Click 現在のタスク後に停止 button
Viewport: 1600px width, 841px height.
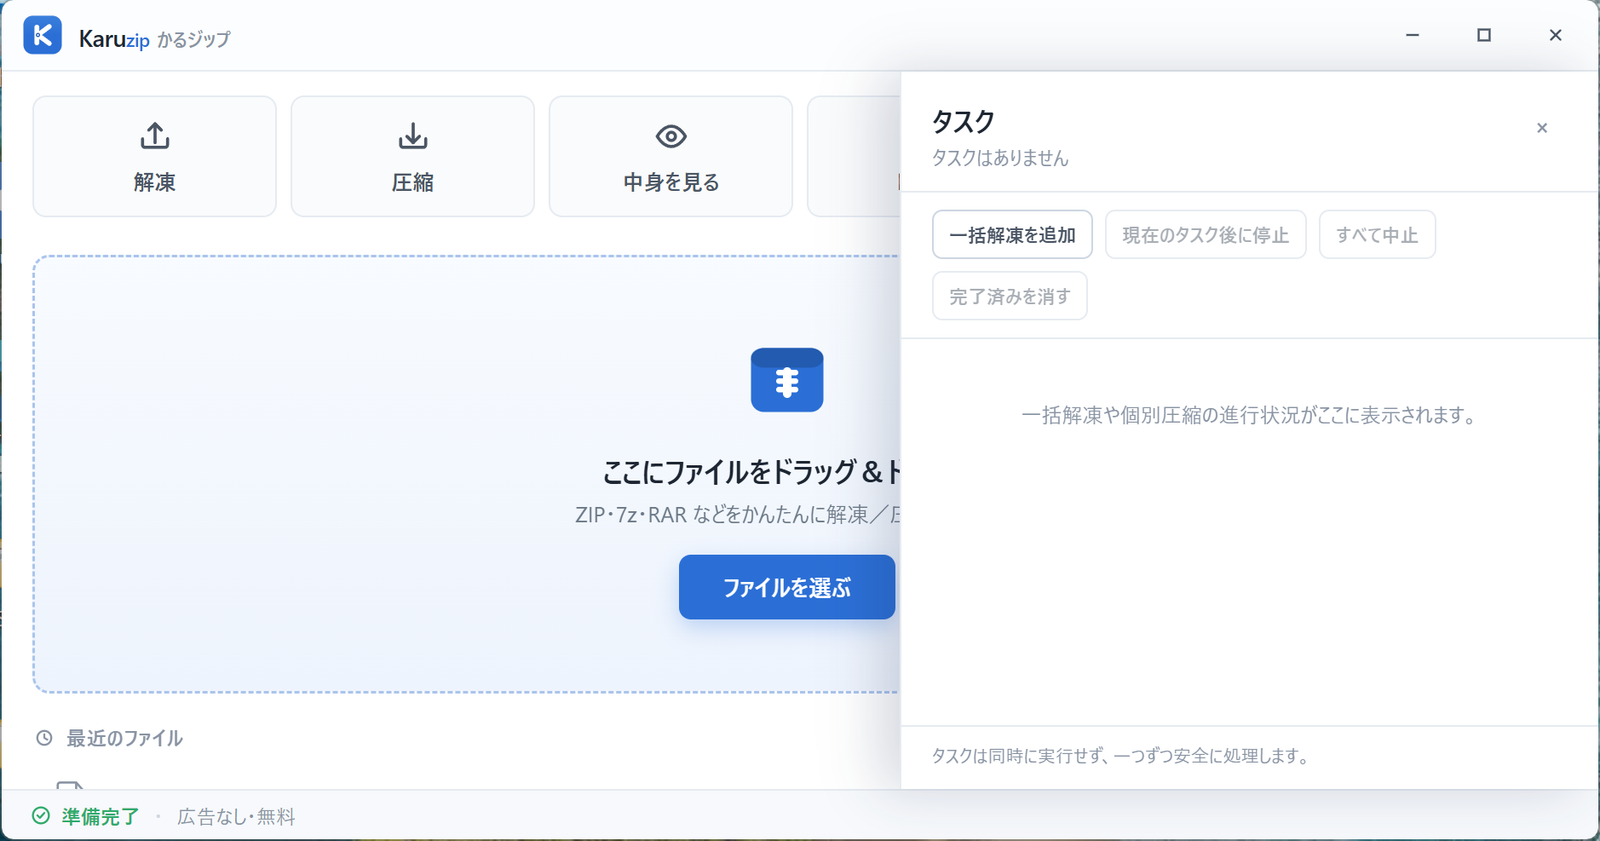1205,235
